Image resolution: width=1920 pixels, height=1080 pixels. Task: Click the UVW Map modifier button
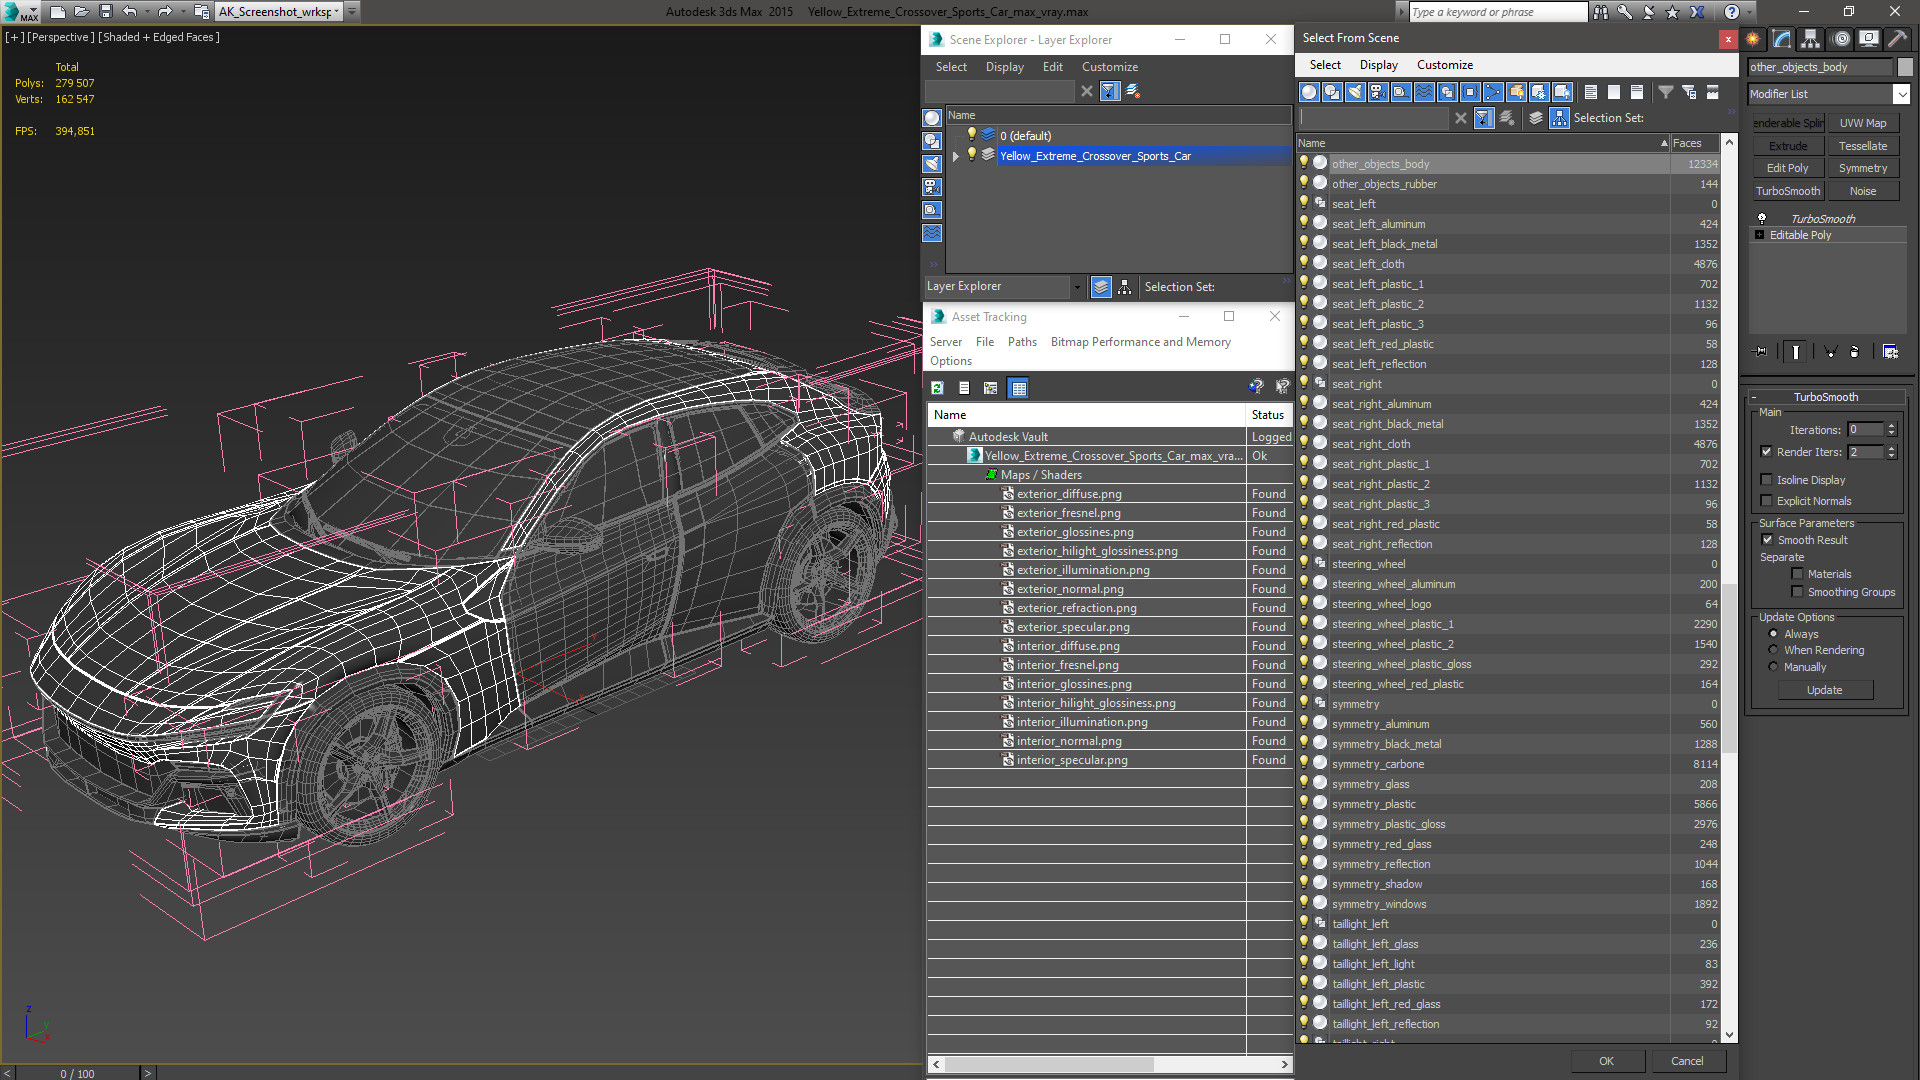(1862, 123)
